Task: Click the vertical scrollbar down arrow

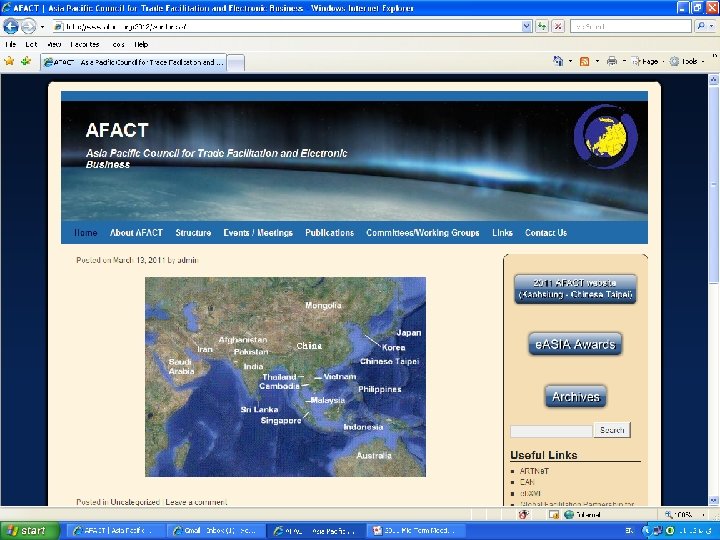Action: [x=714, y=501]
